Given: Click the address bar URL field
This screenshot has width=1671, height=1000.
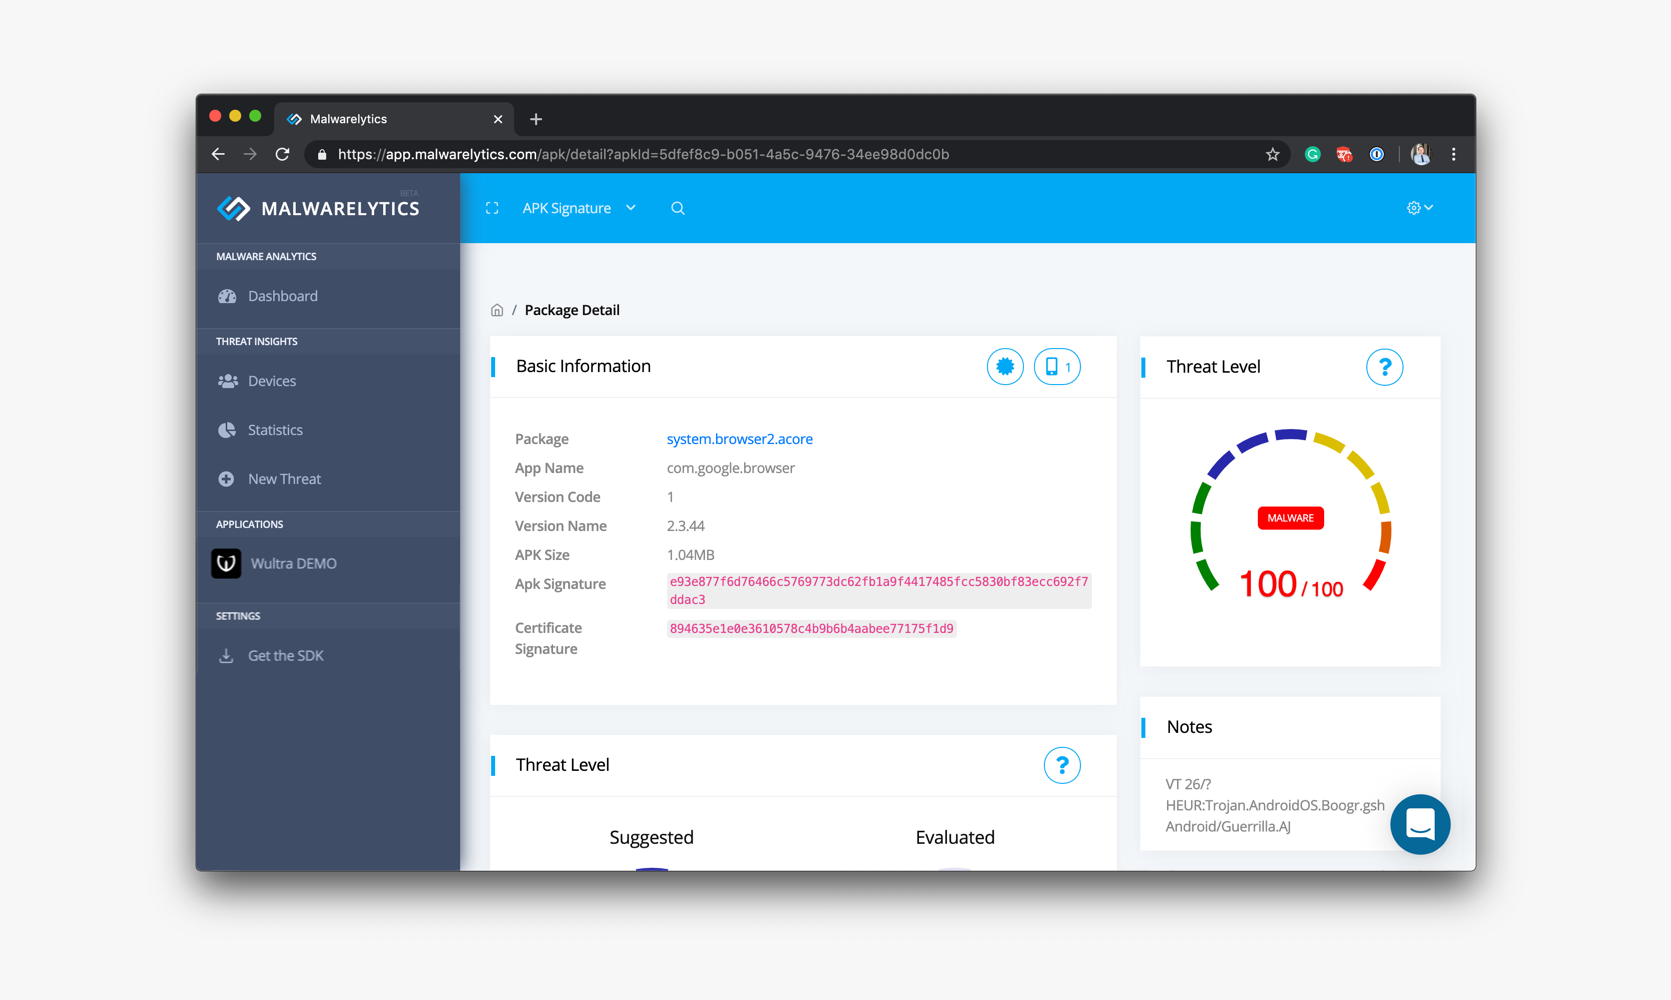Looking at the screenshot, I should [796, 154].
